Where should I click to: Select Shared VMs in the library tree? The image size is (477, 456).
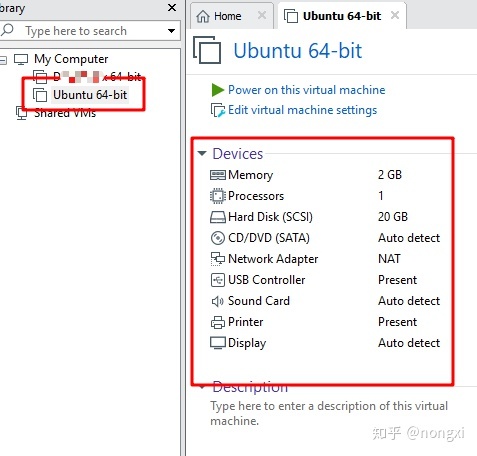65,113
